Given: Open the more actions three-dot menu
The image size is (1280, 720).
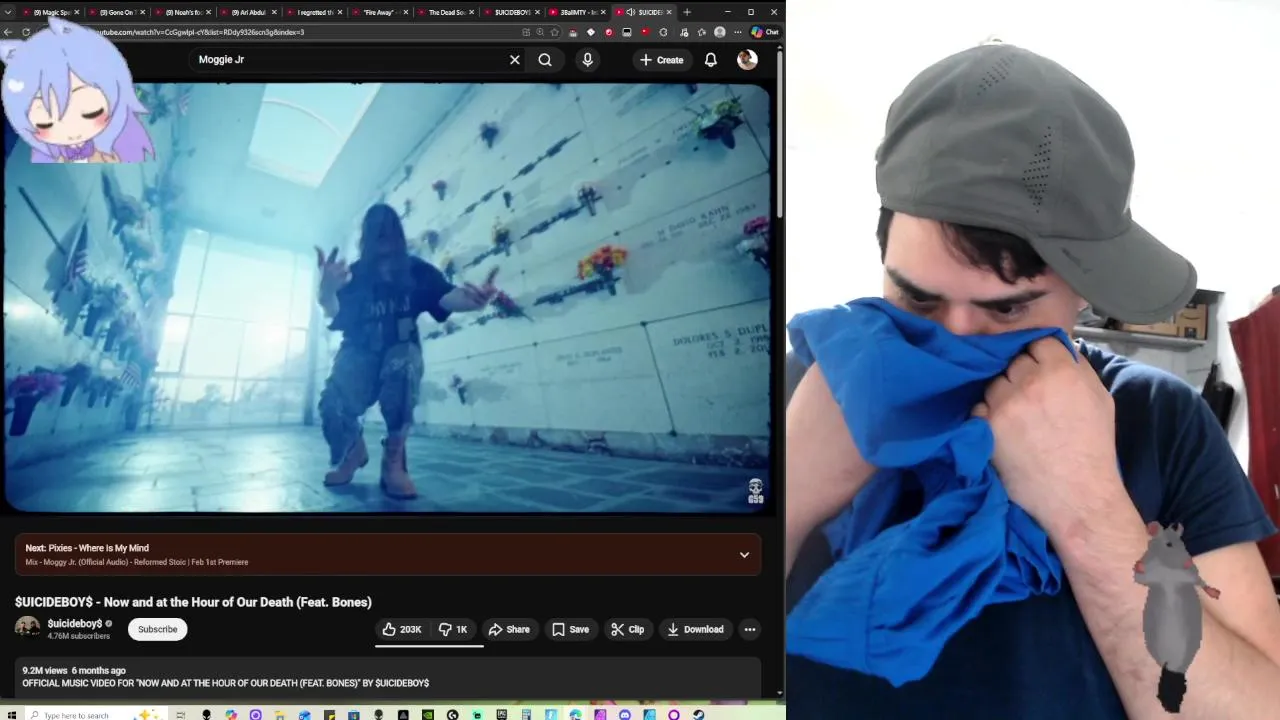Looking at the screenshot, I should point(750,629).
